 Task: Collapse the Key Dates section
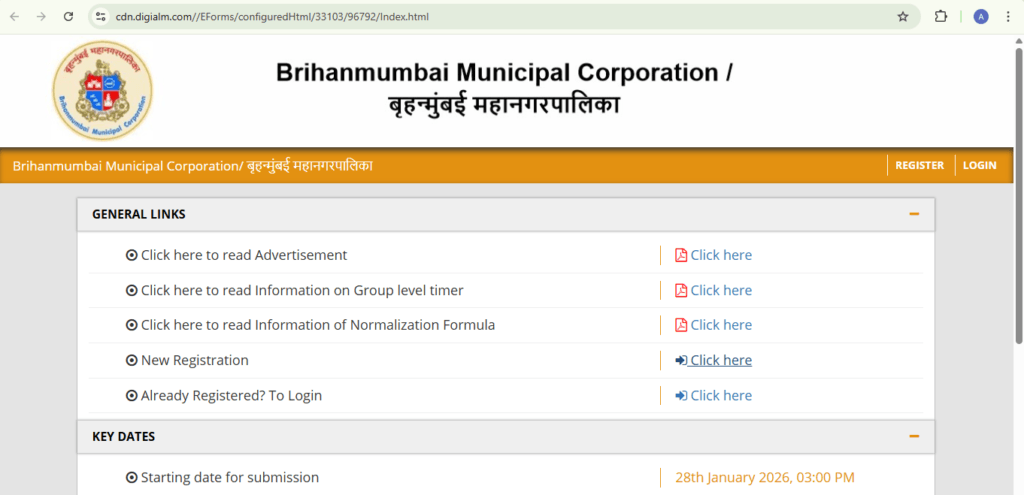point(914,436)
